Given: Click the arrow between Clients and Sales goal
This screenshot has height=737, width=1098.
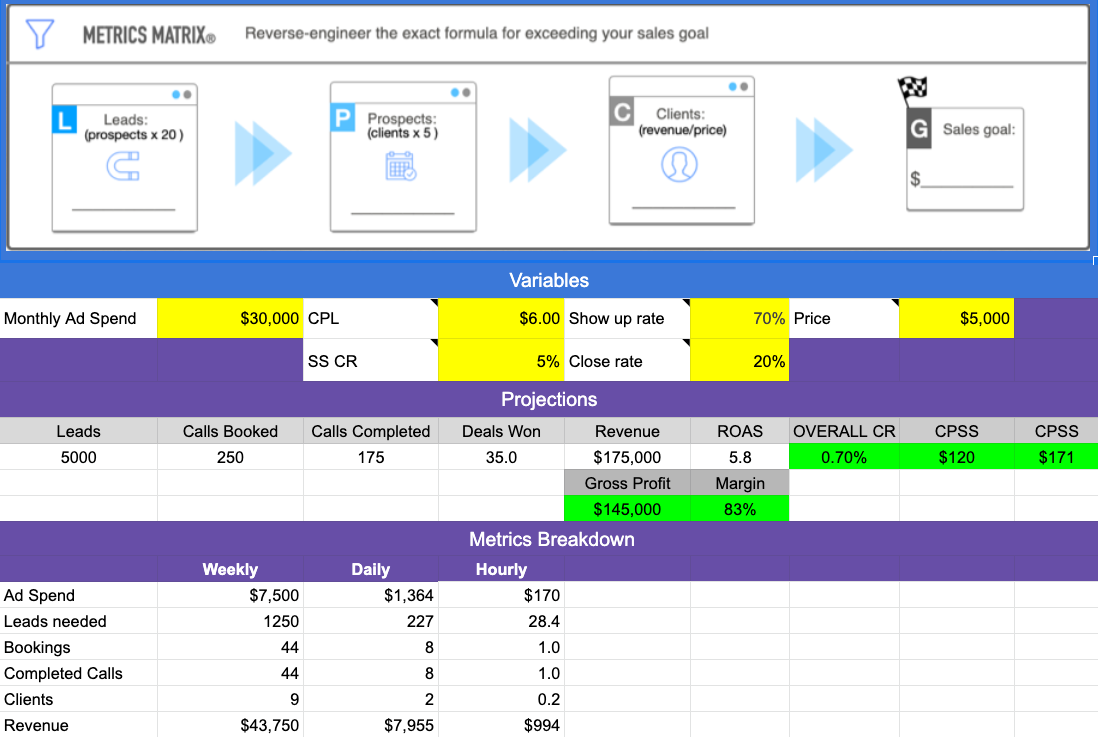Looking at the screenshot, I should point(823,151).
